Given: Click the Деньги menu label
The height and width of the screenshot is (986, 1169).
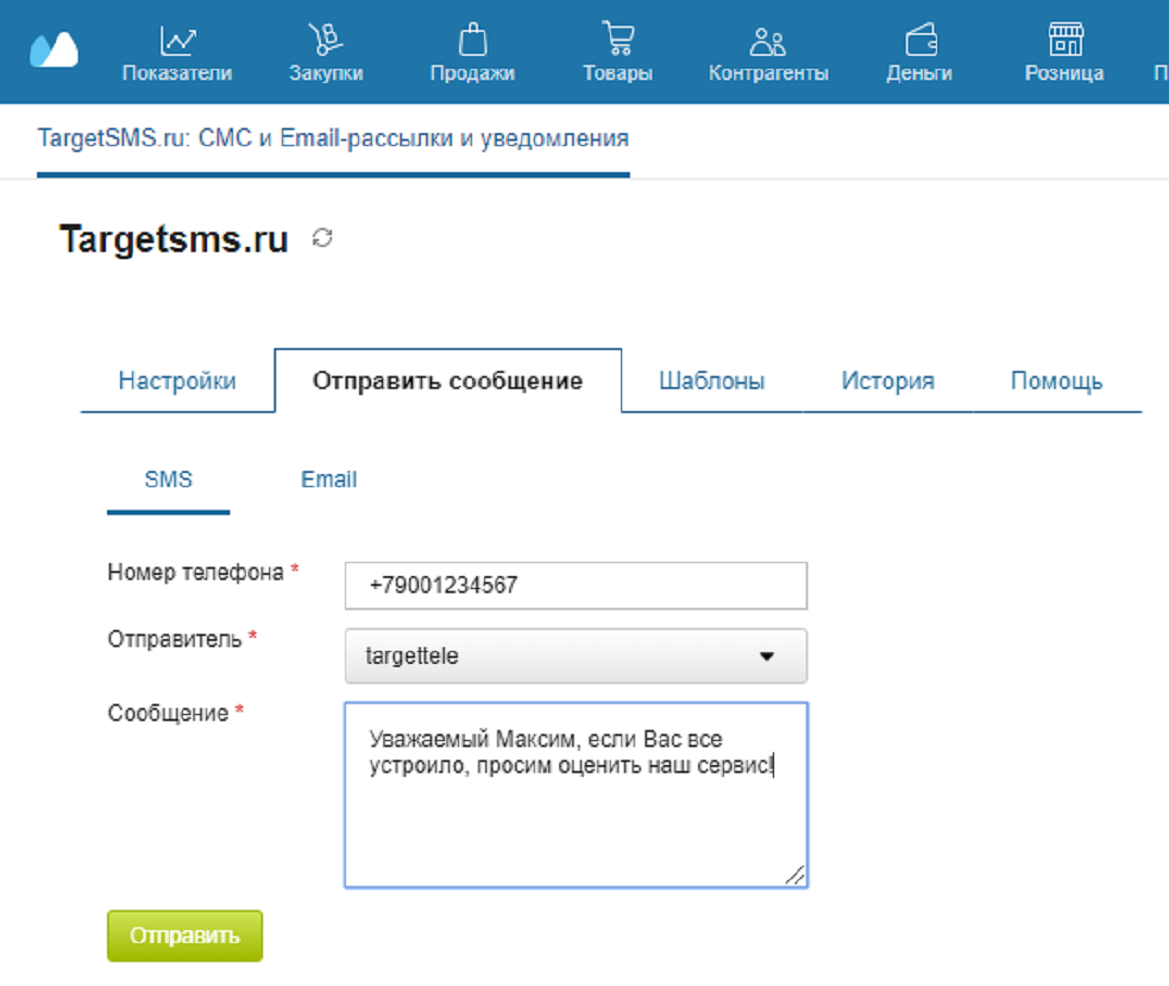Looking at the screenshot, I should pos(920,73).
